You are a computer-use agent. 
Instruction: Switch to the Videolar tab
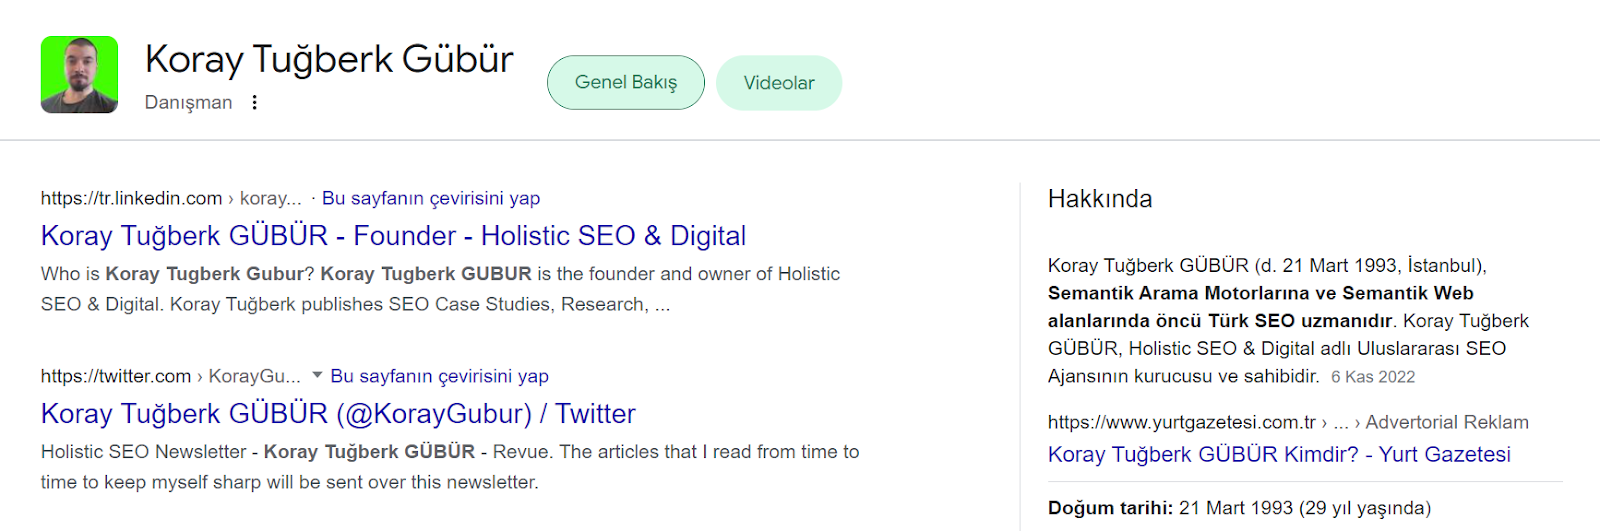coord(779,83)
